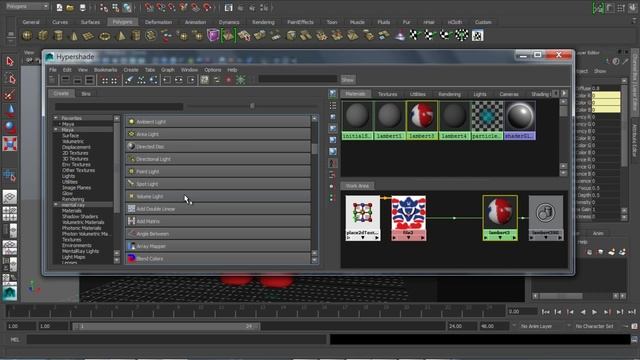The image size is (640, 360).
Task: Collapse the Favorites tree section
Action: click(x=56, y=118)
